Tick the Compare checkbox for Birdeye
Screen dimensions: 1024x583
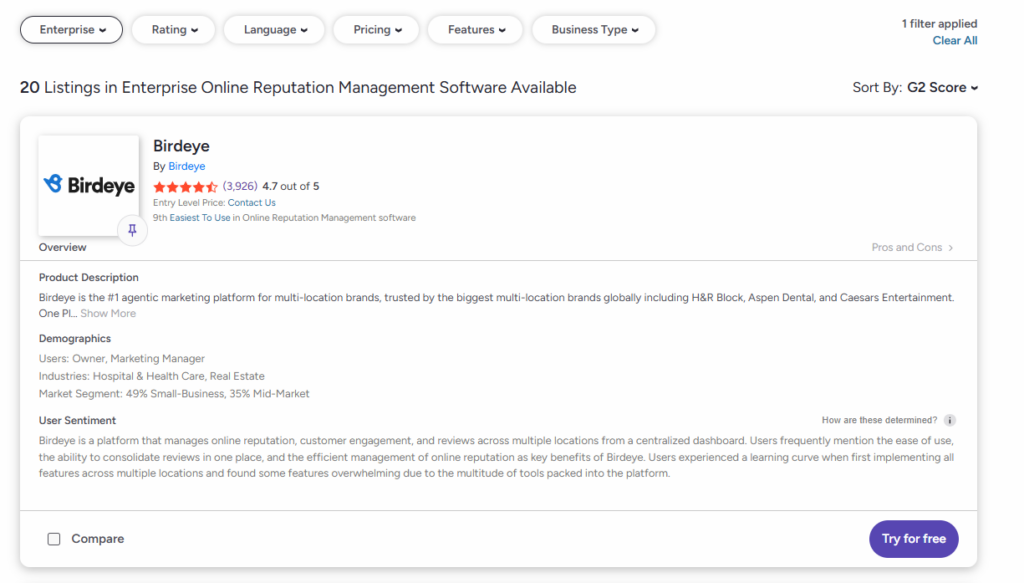click(54, 539)
